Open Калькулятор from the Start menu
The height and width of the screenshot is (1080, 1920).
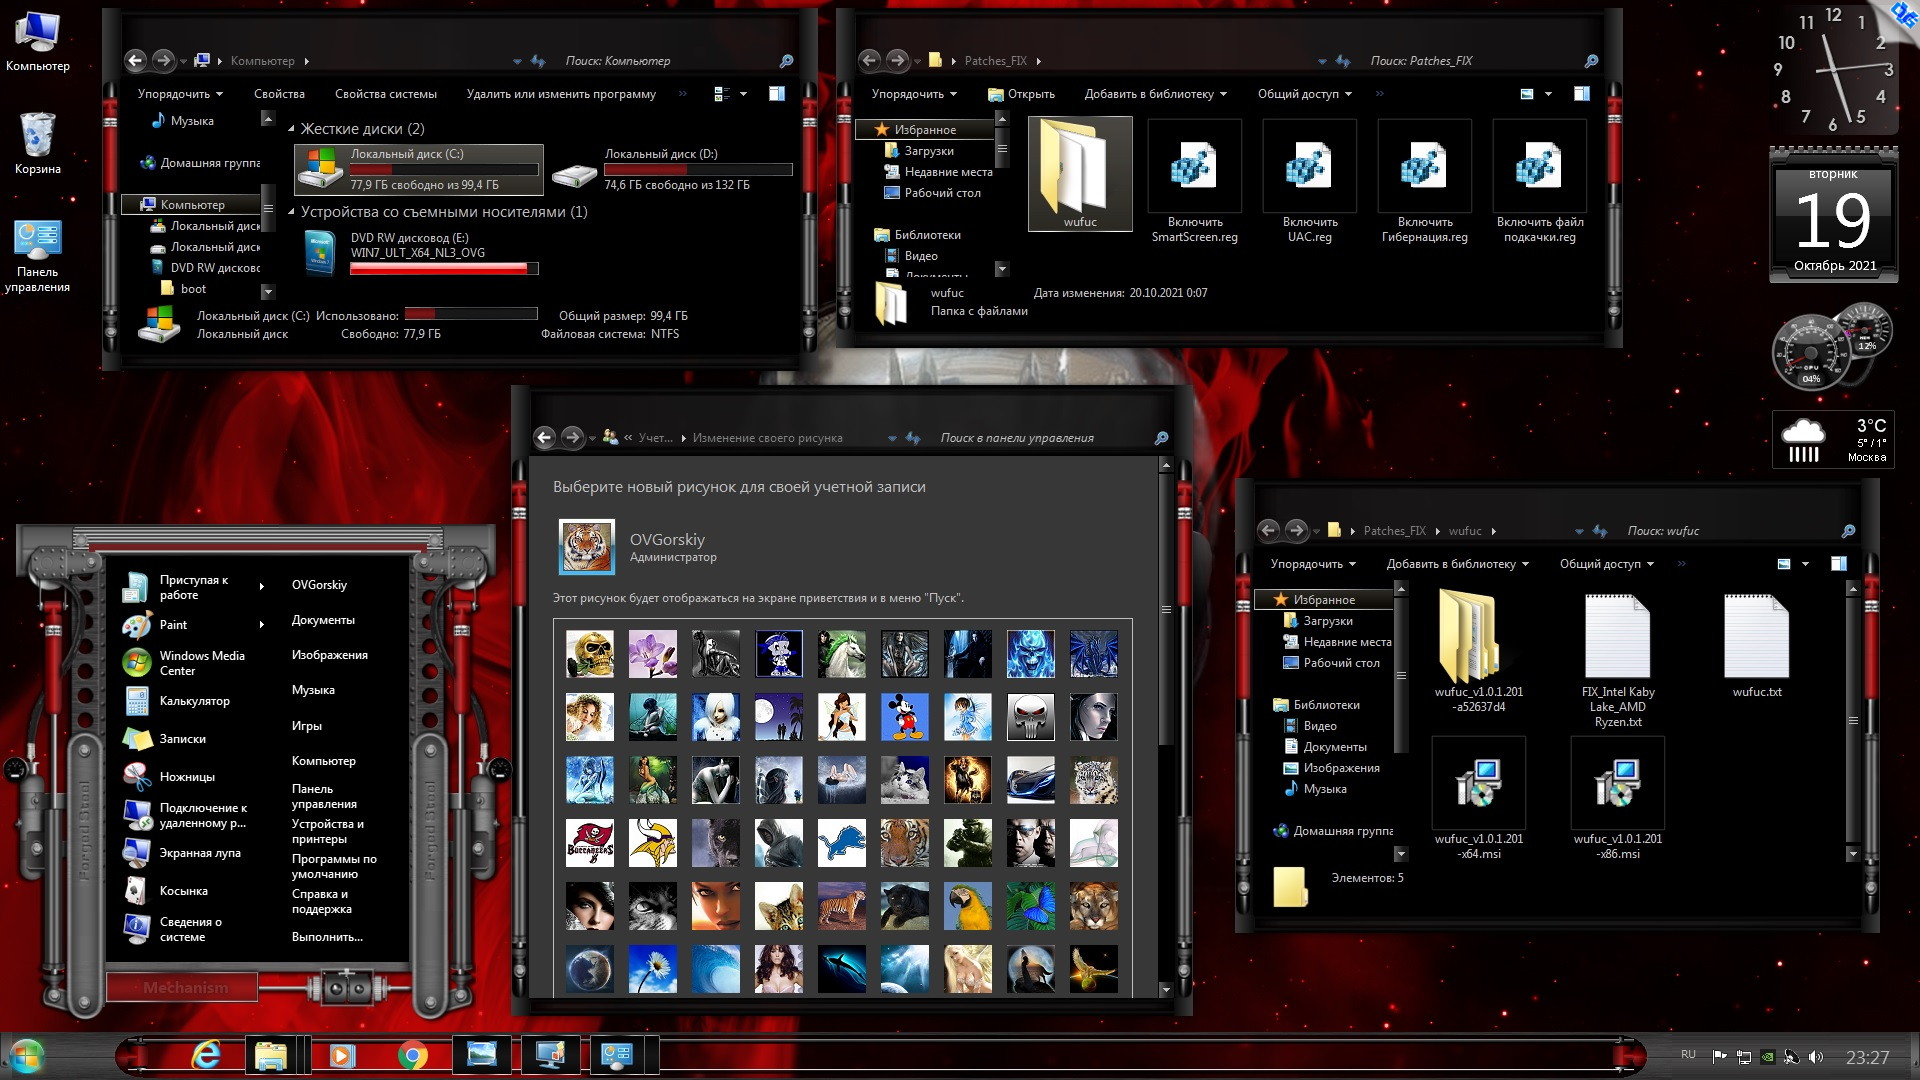(x=194, y=701)
